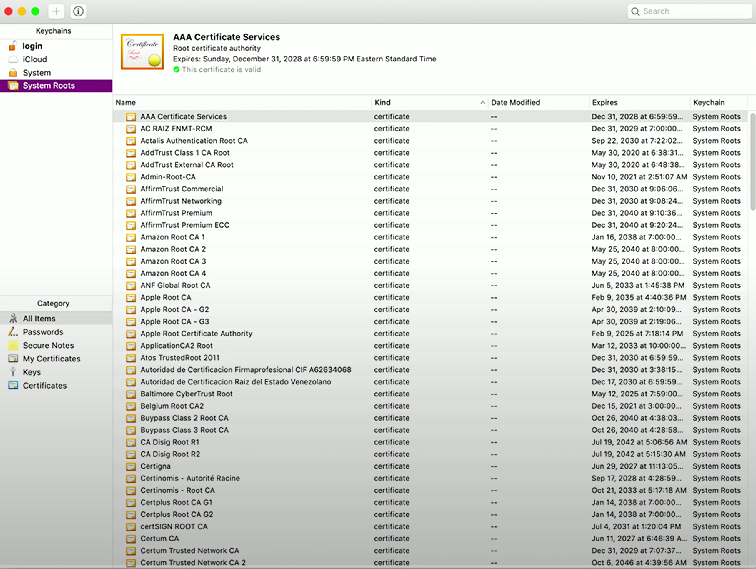Select Certum Trusted Network CA row
This screenshot has width=756, height=569.
pos(431,551)
